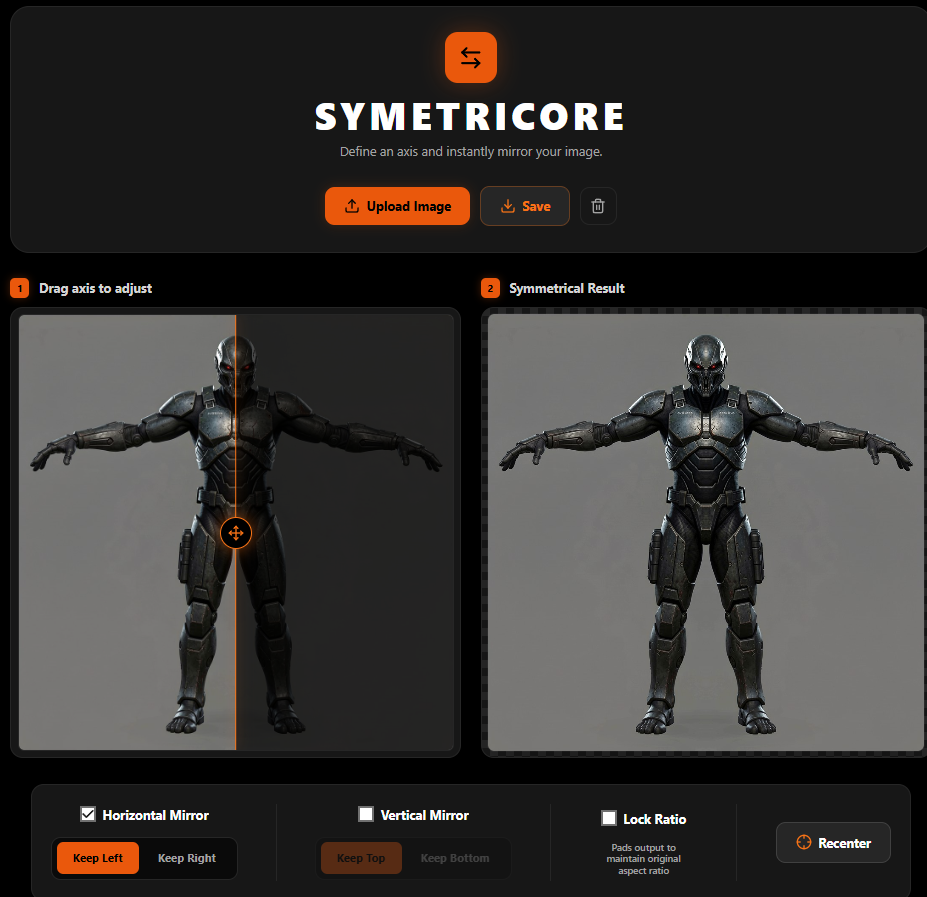Click the SYMETRICORE title text
The height and width of the screenshot is (897, 927).
pyautogui.click(x=470, y=116)
